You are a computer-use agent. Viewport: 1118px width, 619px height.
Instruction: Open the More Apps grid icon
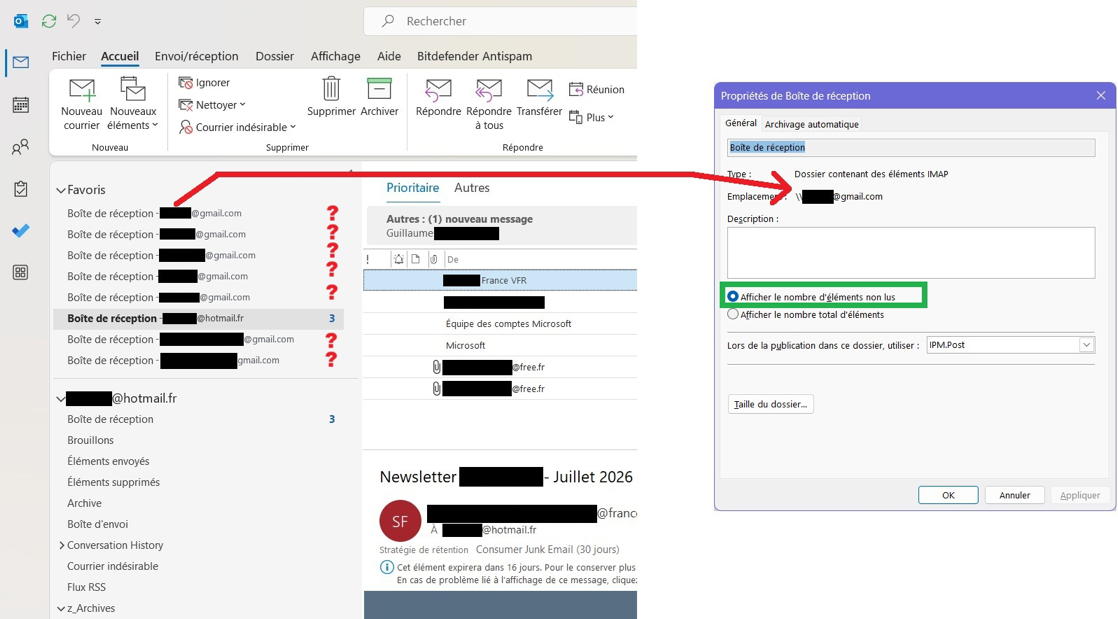tap(21, 272)
